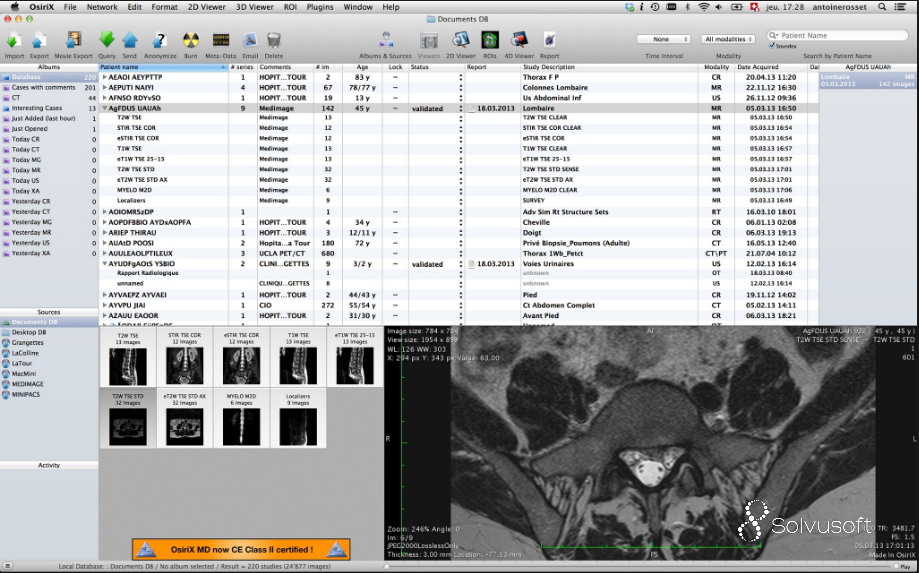Open the Meta-Data viewer icon

[221, 40]
